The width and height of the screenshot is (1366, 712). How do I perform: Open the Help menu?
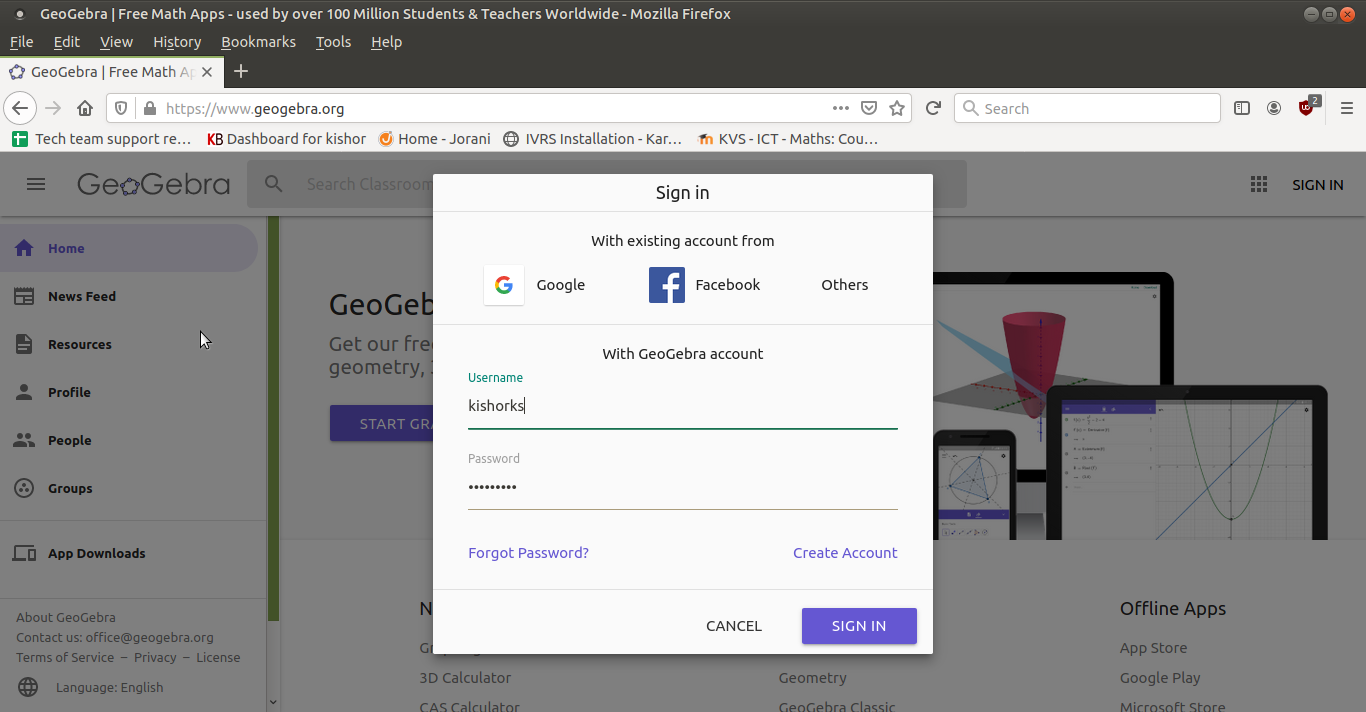[386, 42]
